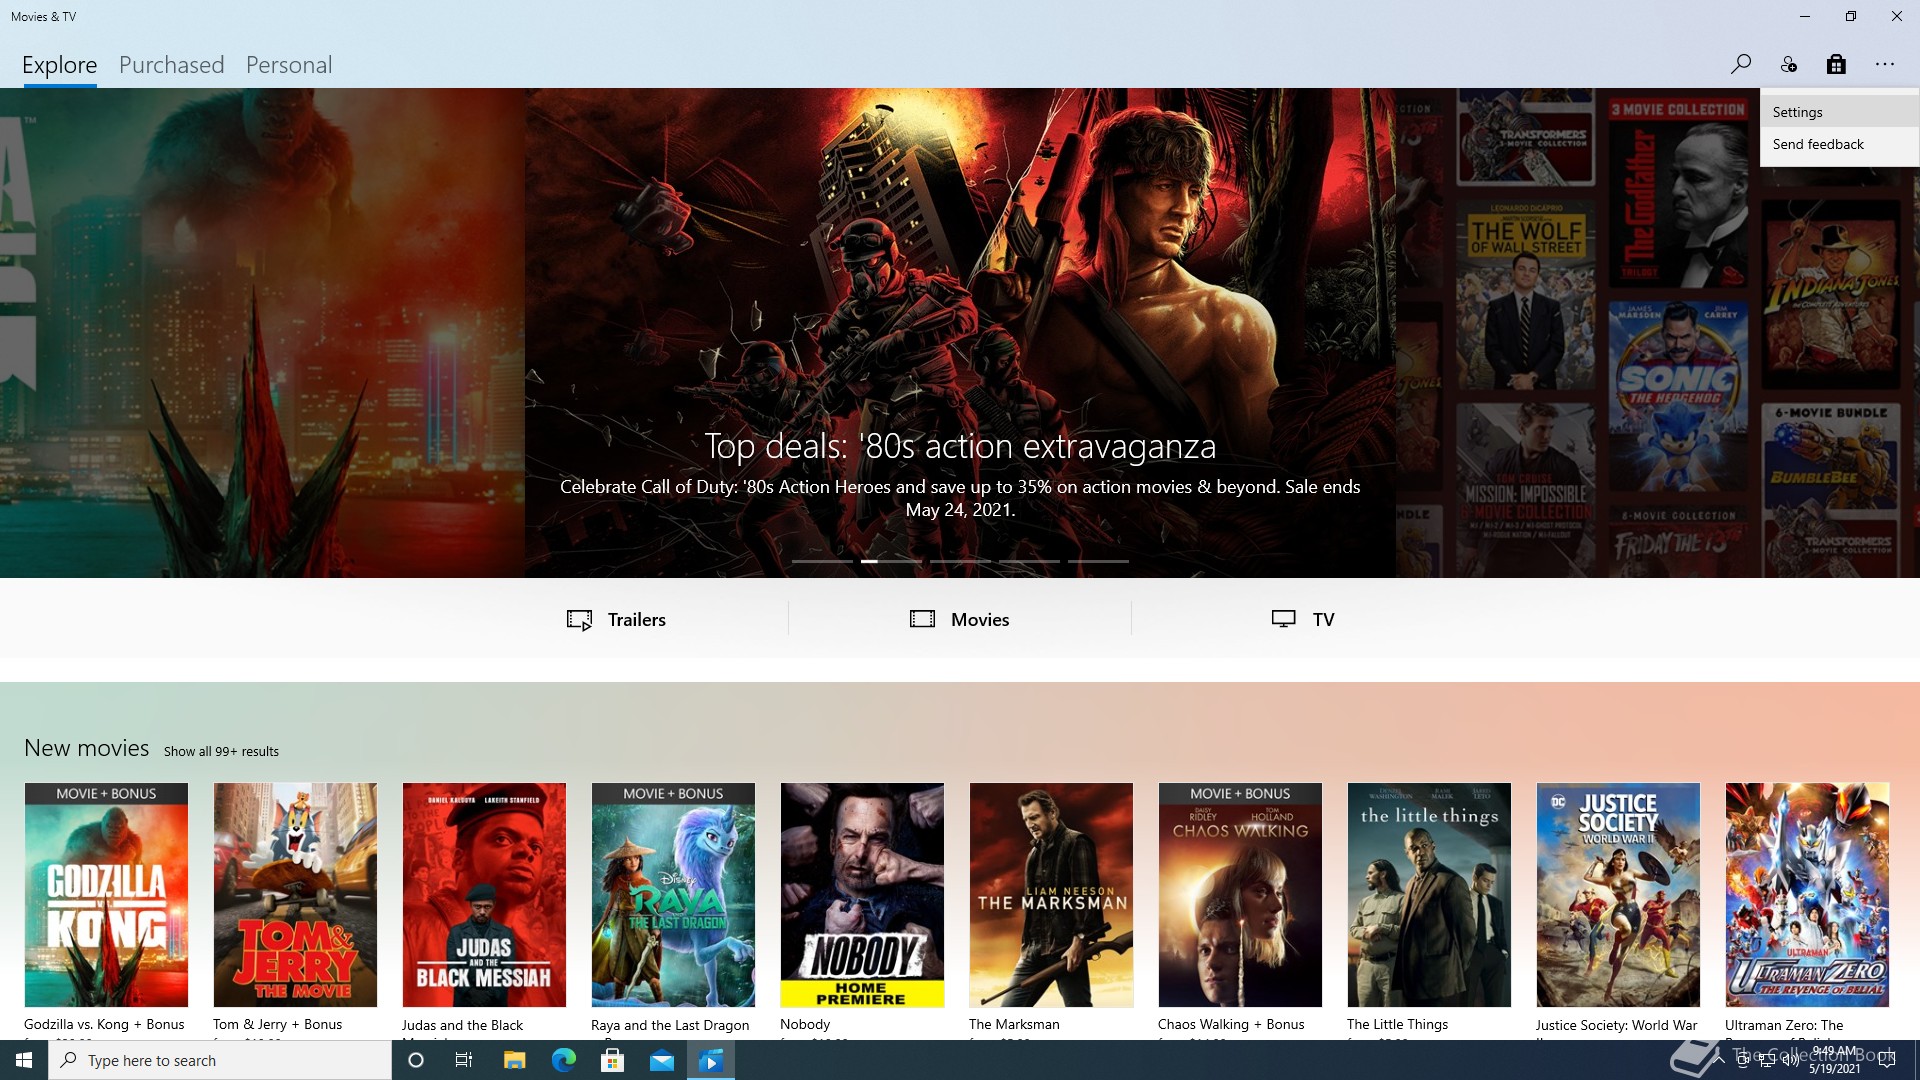Viewport: 1920px width, 1080px height.
Task: Click 'Raya and the Last Dragon' title text
Action: tap(670, 1025)
